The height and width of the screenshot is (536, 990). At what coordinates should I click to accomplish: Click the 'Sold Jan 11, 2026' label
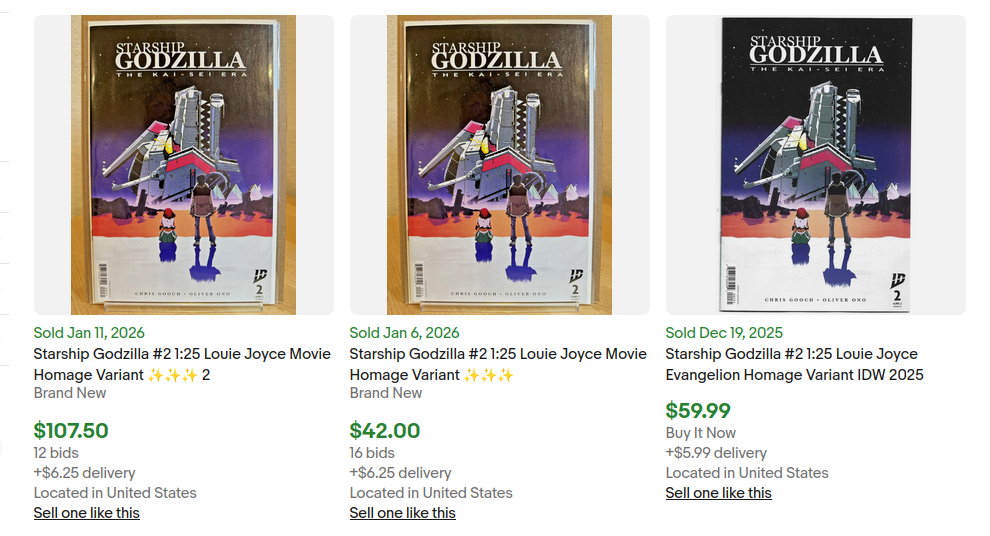pyautogui.click(x=89, y=333)
